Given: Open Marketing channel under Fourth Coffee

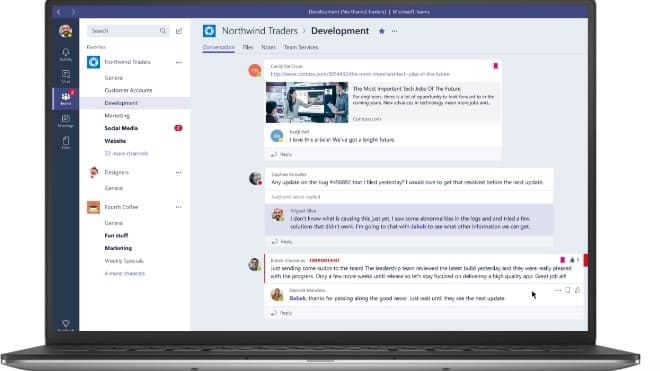Looking at the screenshot, I should (x=118, y=248).
